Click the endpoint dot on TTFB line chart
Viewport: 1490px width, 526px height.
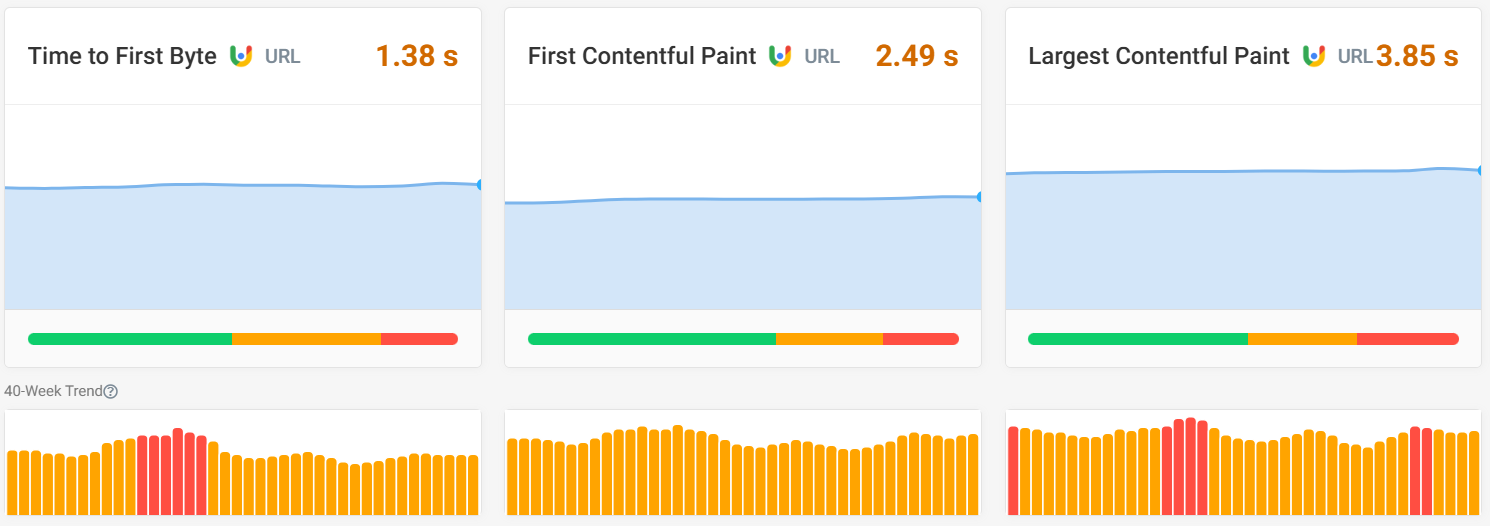click(480, 185)
